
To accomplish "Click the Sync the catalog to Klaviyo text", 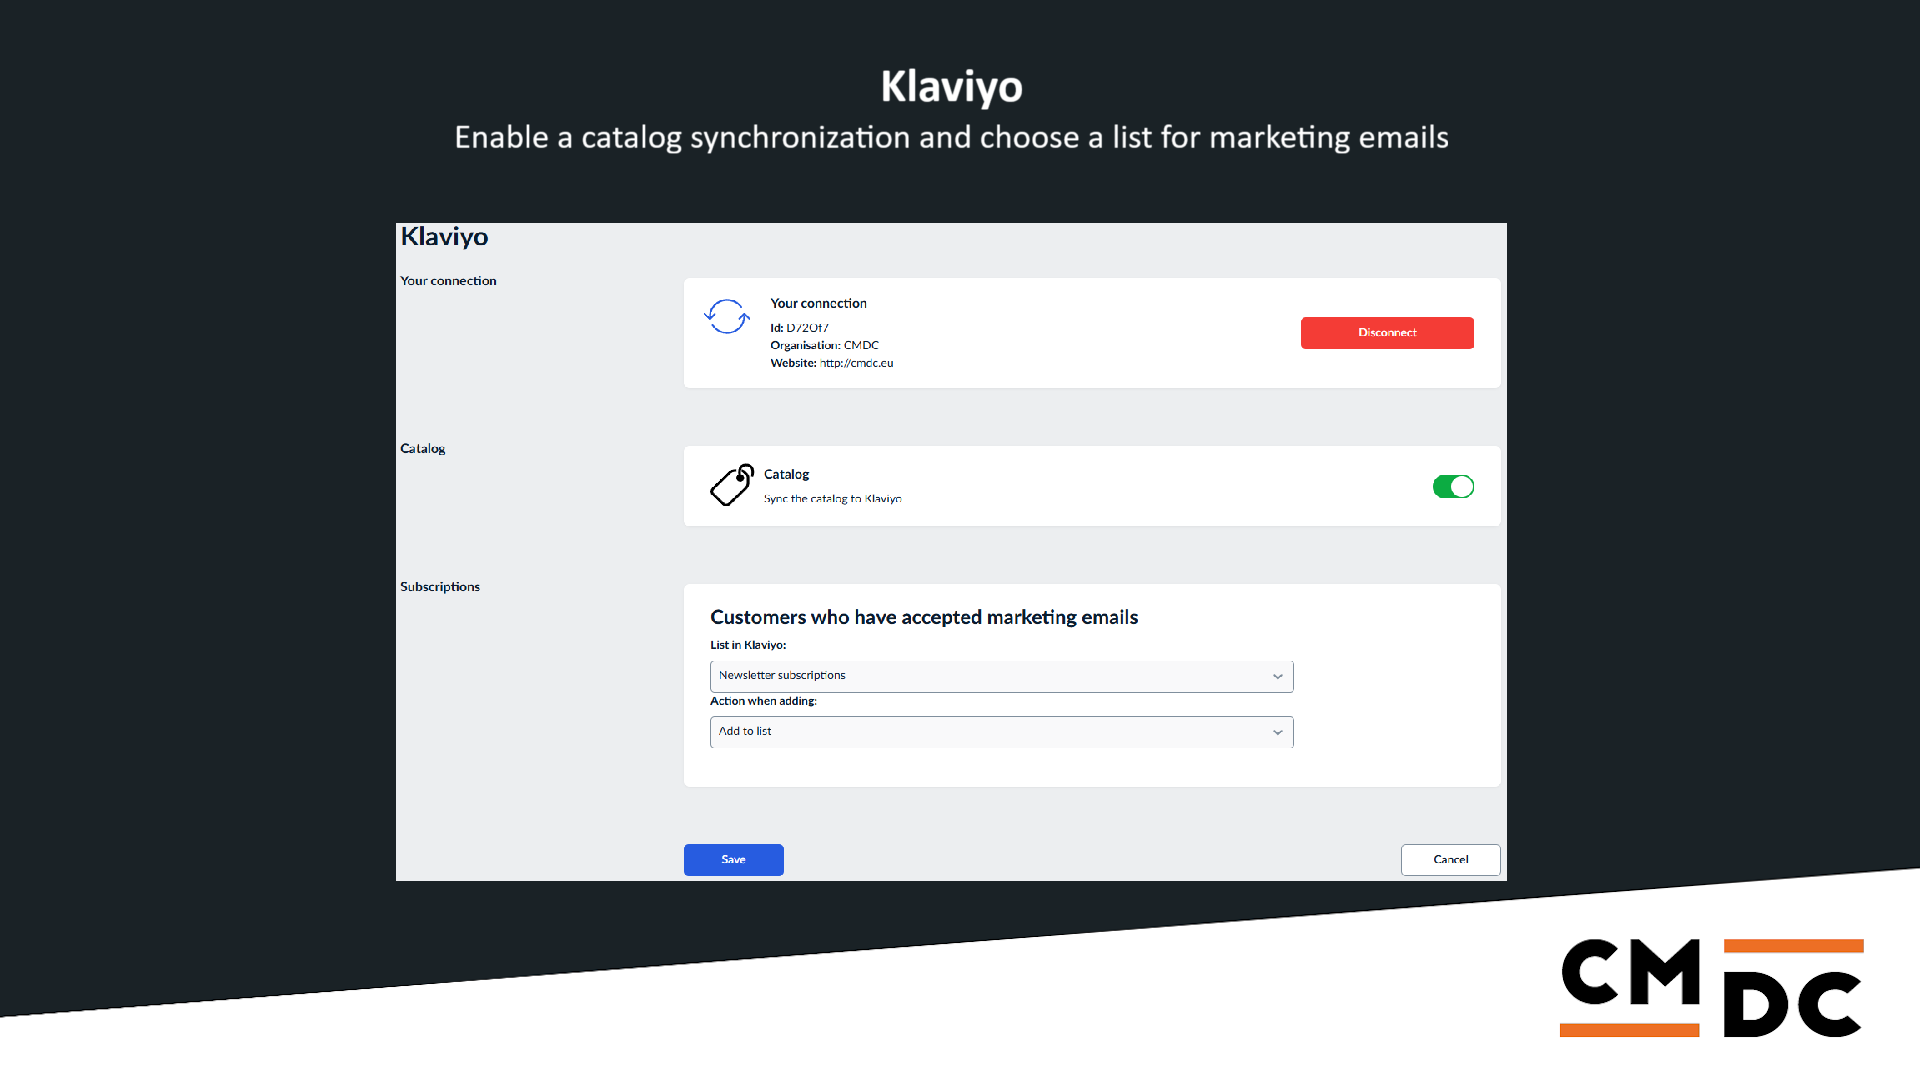I will (x=832, y=499).
